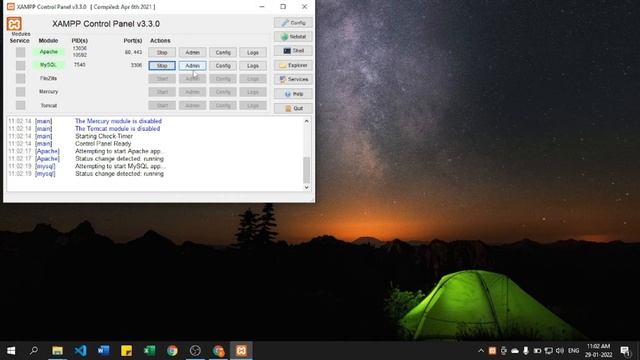View the FileZilla Logs
640x360 pixels.
click(x=253, y=78)
